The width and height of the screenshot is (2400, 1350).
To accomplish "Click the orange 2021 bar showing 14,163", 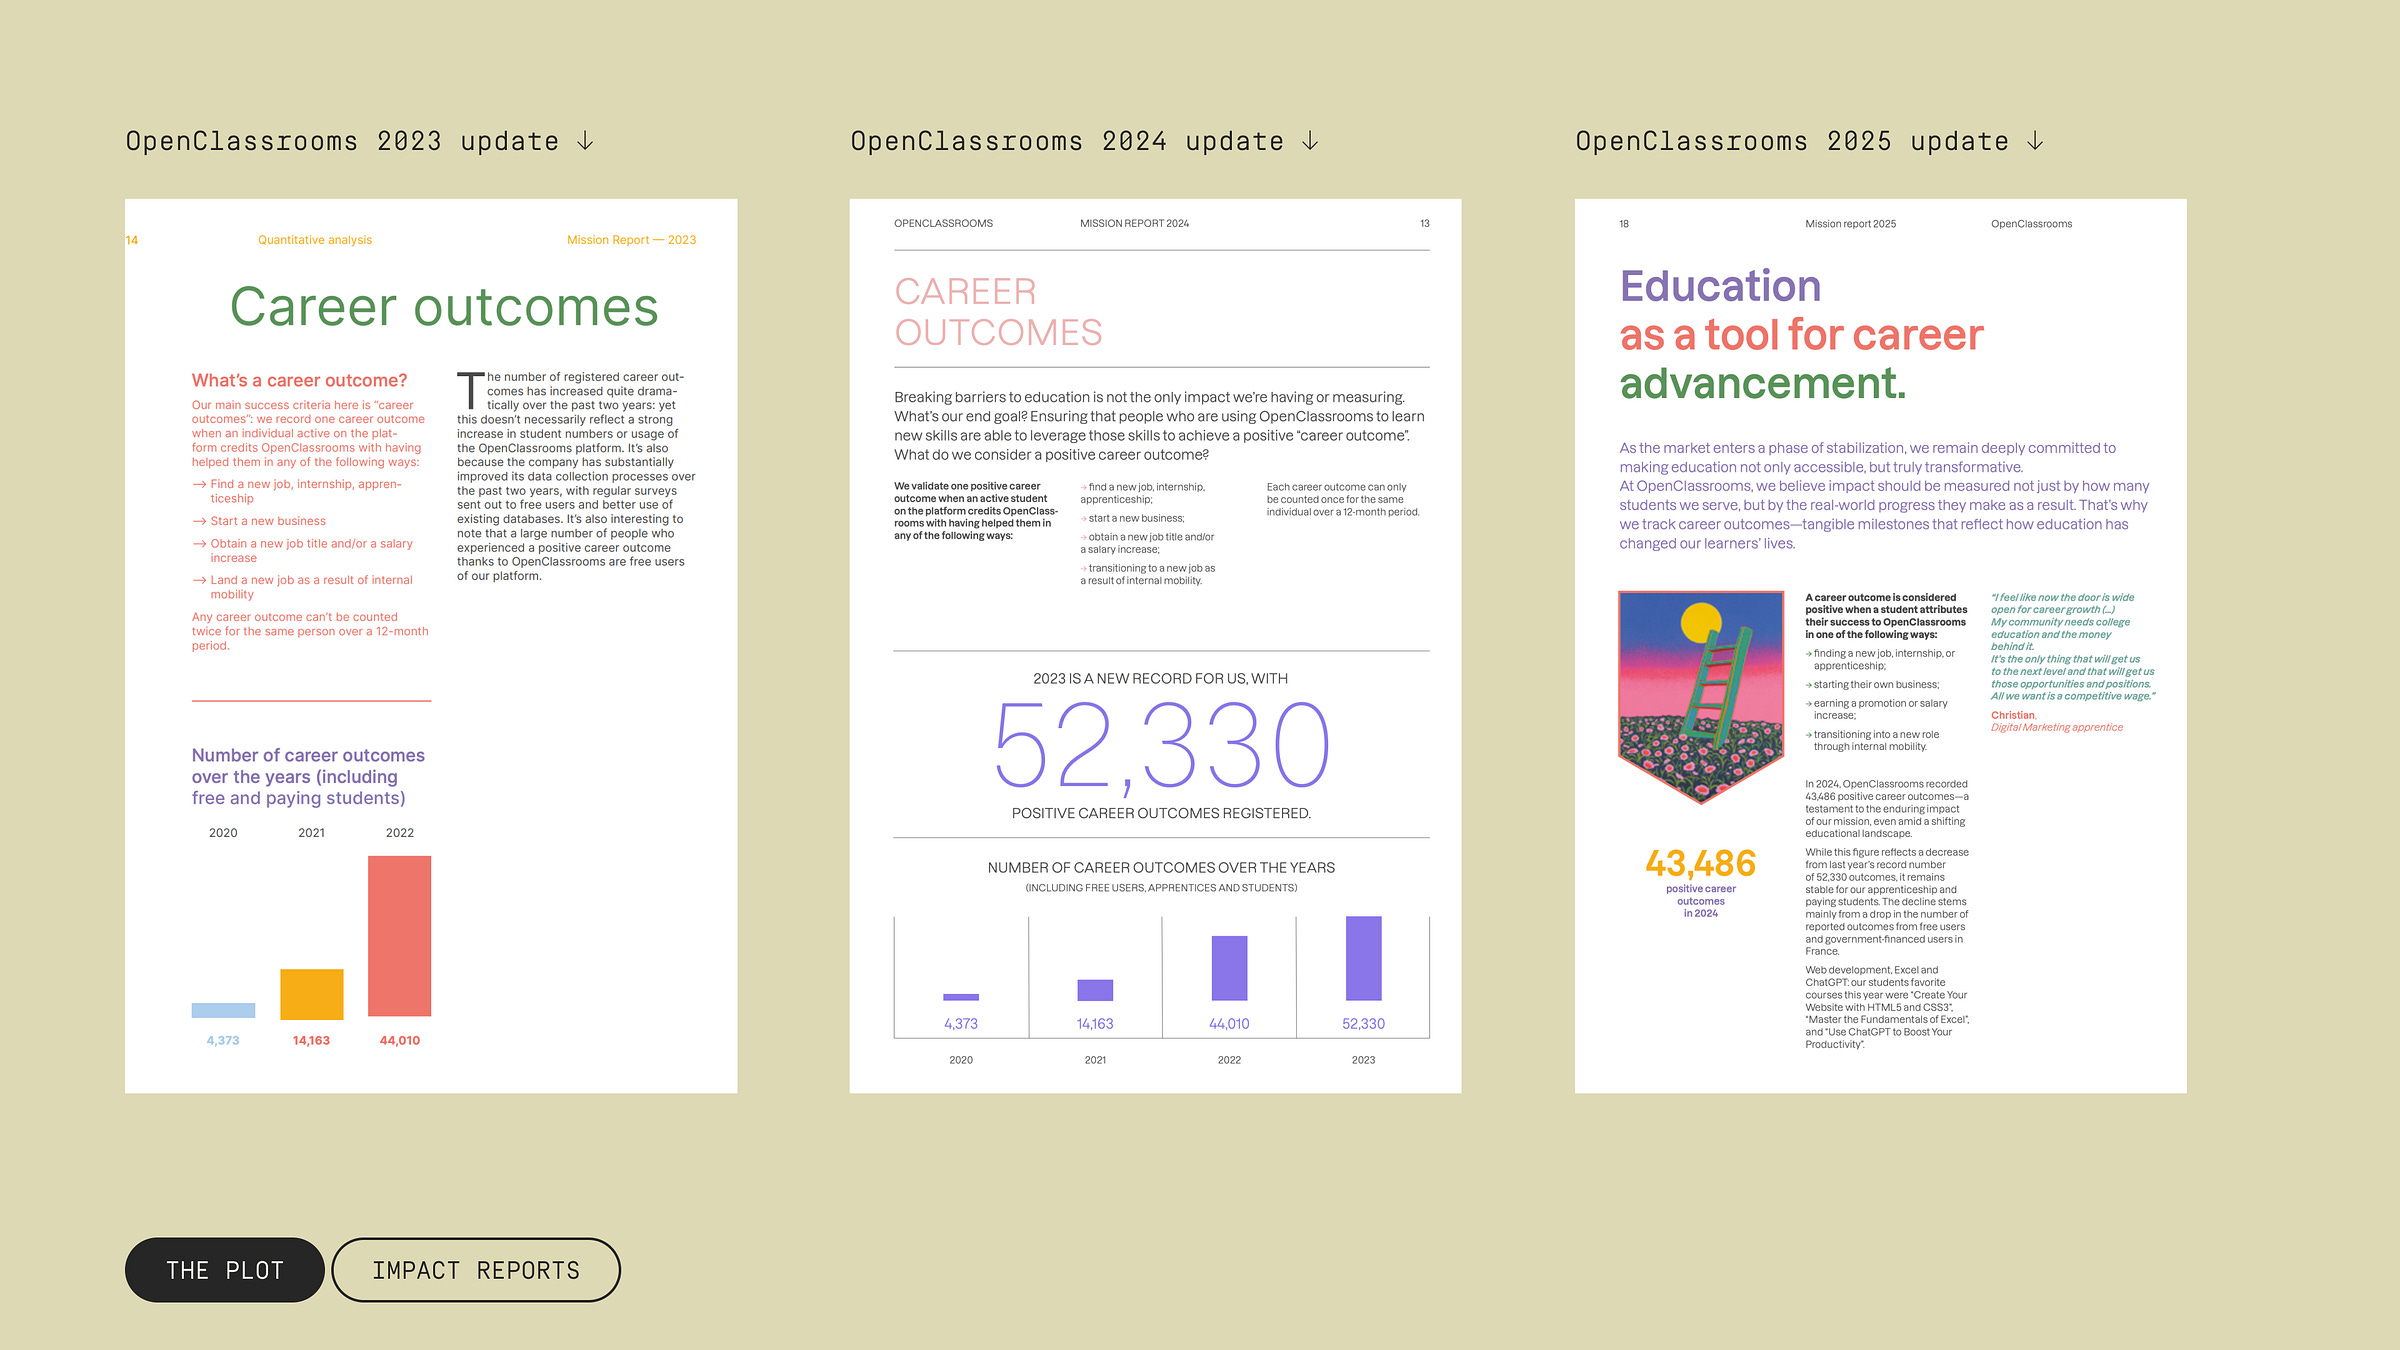I will 311,994.
